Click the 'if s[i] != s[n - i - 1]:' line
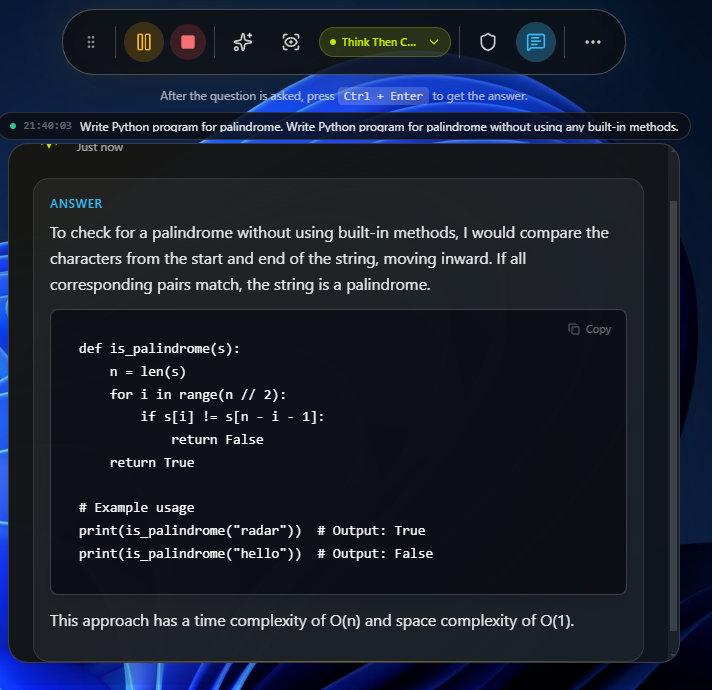This screenshot has width=712, height=690. click(x=232, y=417)
